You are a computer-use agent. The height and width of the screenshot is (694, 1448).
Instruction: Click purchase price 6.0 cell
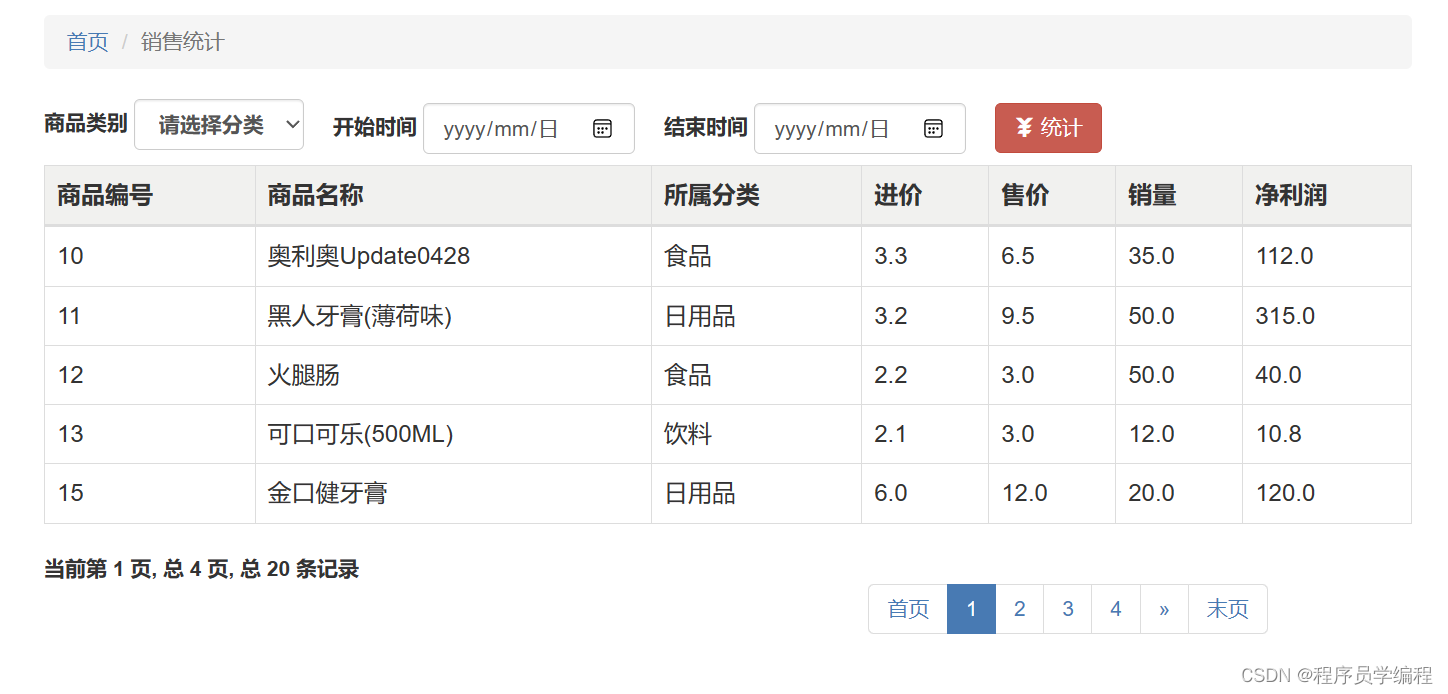[x=925, y=493]
